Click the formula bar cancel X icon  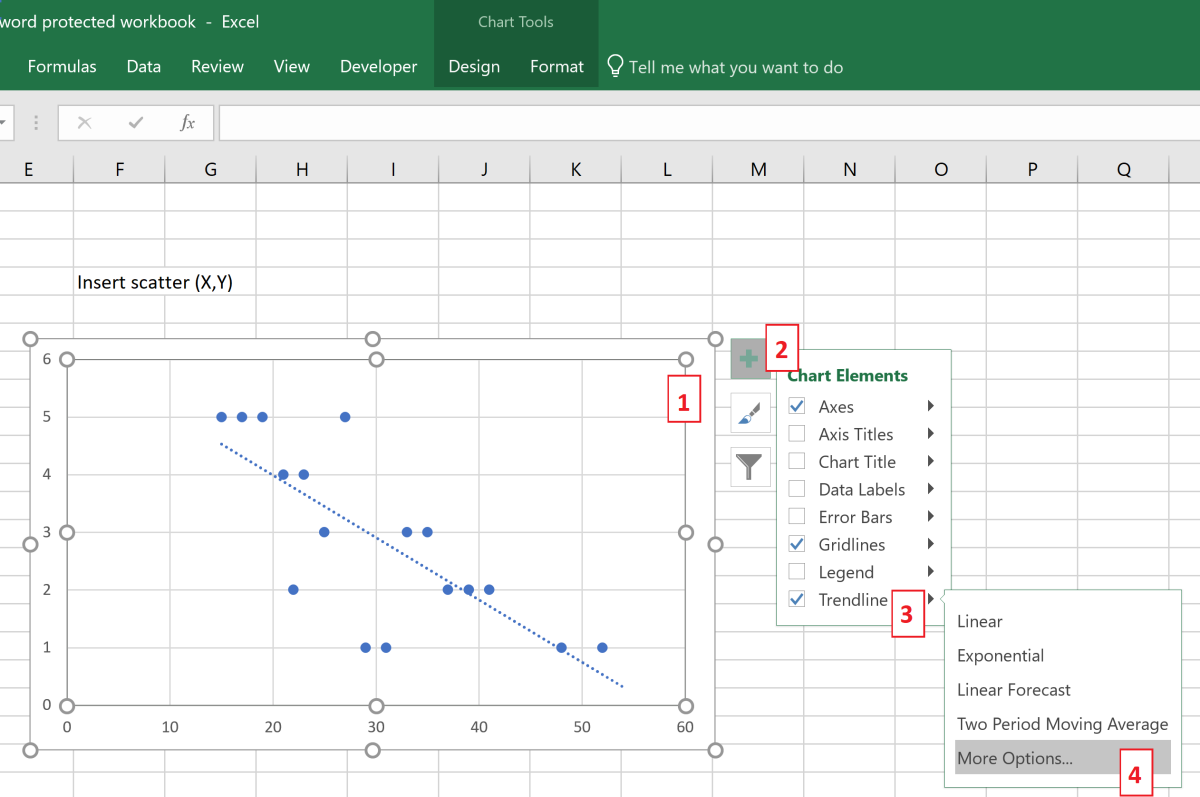[84, 123]
